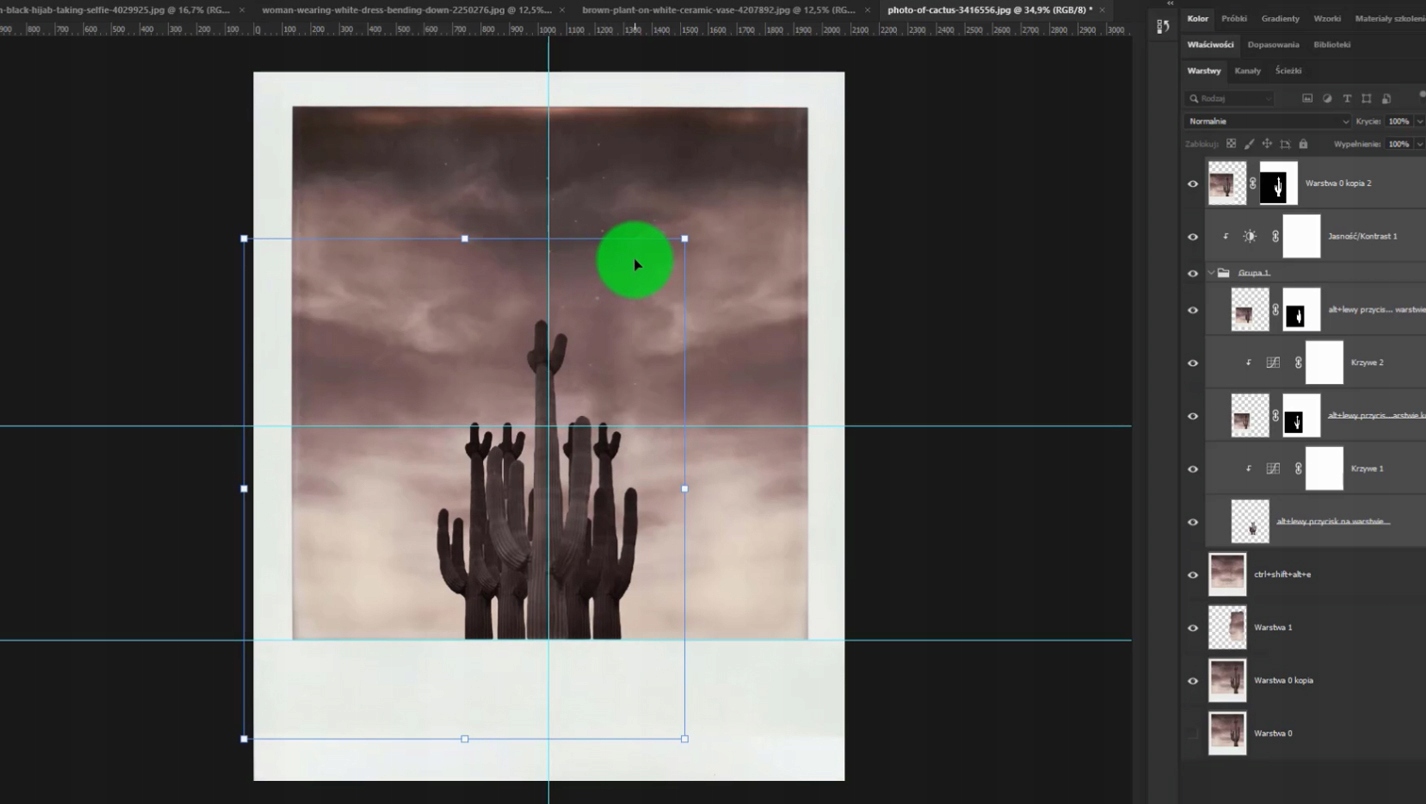Select the ctrl+shift+alt+e layer thumbnail

pyautogui.click(x=1227, y=575)
